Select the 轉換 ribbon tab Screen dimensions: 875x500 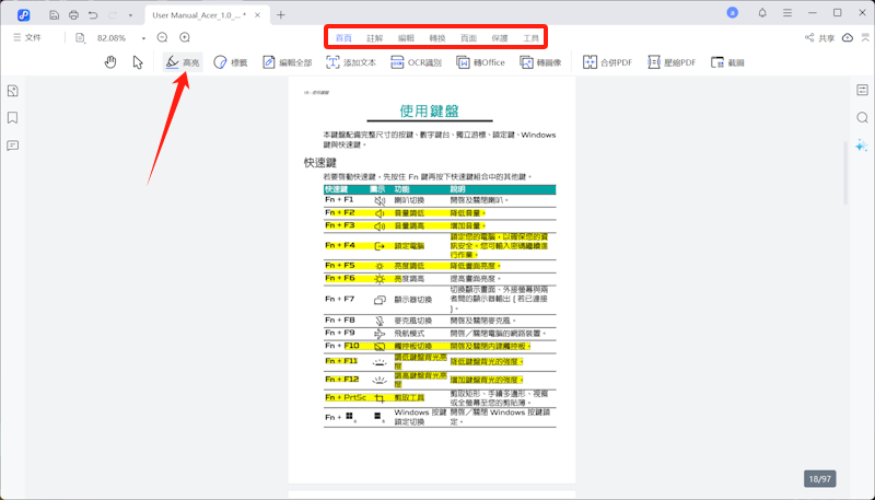[x=438, y=38]
